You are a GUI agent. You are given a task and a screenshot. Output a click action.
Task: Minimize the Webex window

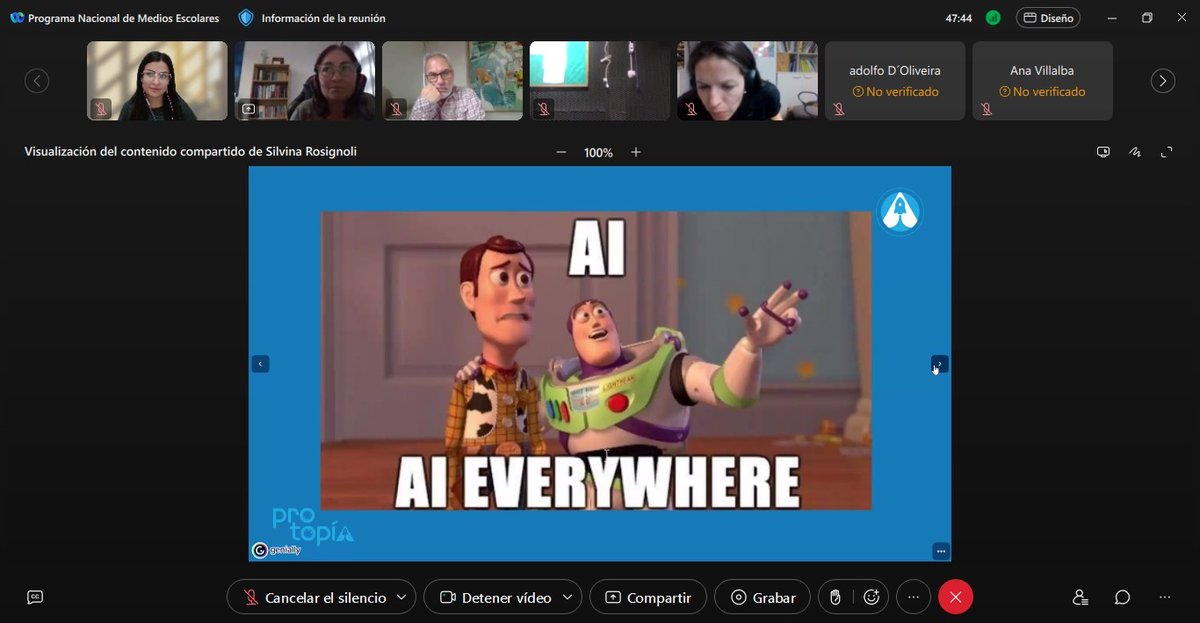1112,18
